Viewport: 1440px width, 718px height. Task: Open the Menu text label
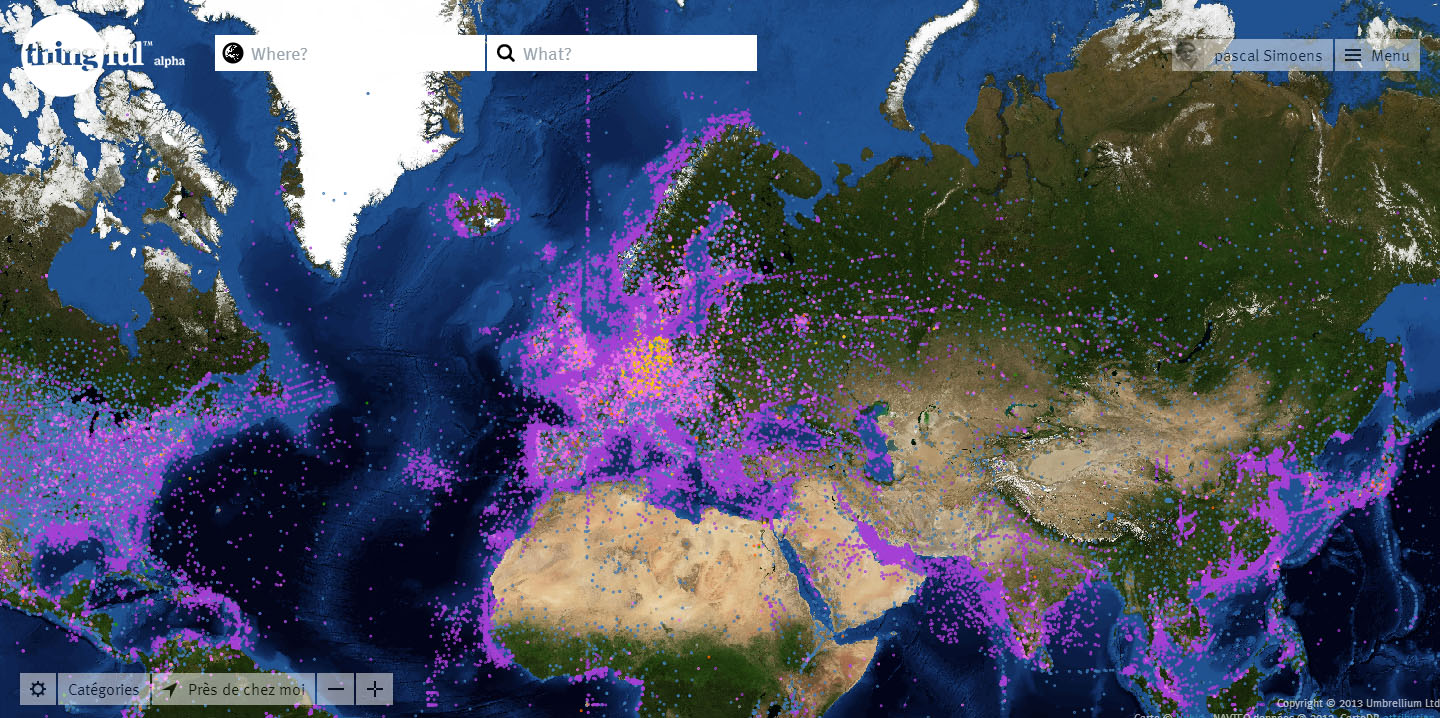point(1390,55)
